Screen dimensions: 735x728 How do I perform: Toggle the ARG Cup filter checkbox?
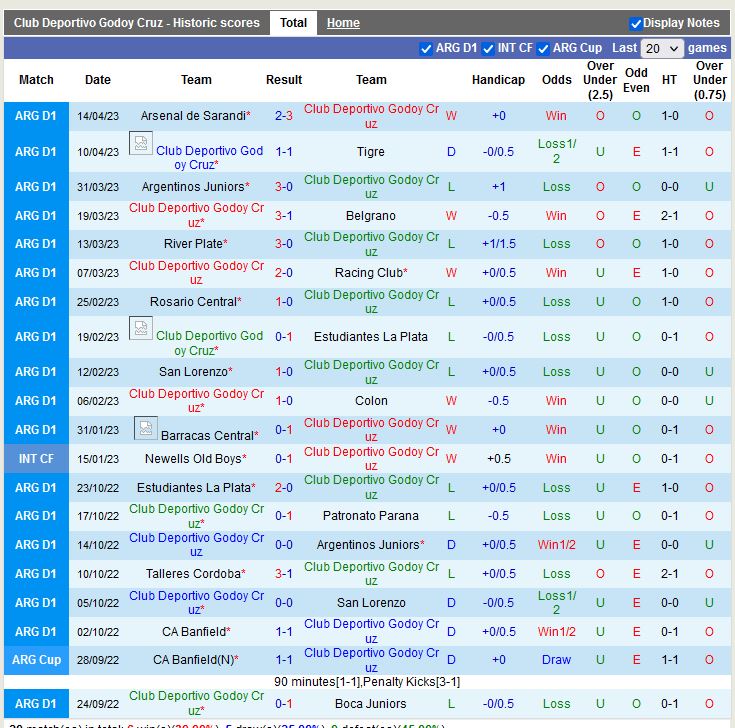click(x=543, y=48)
